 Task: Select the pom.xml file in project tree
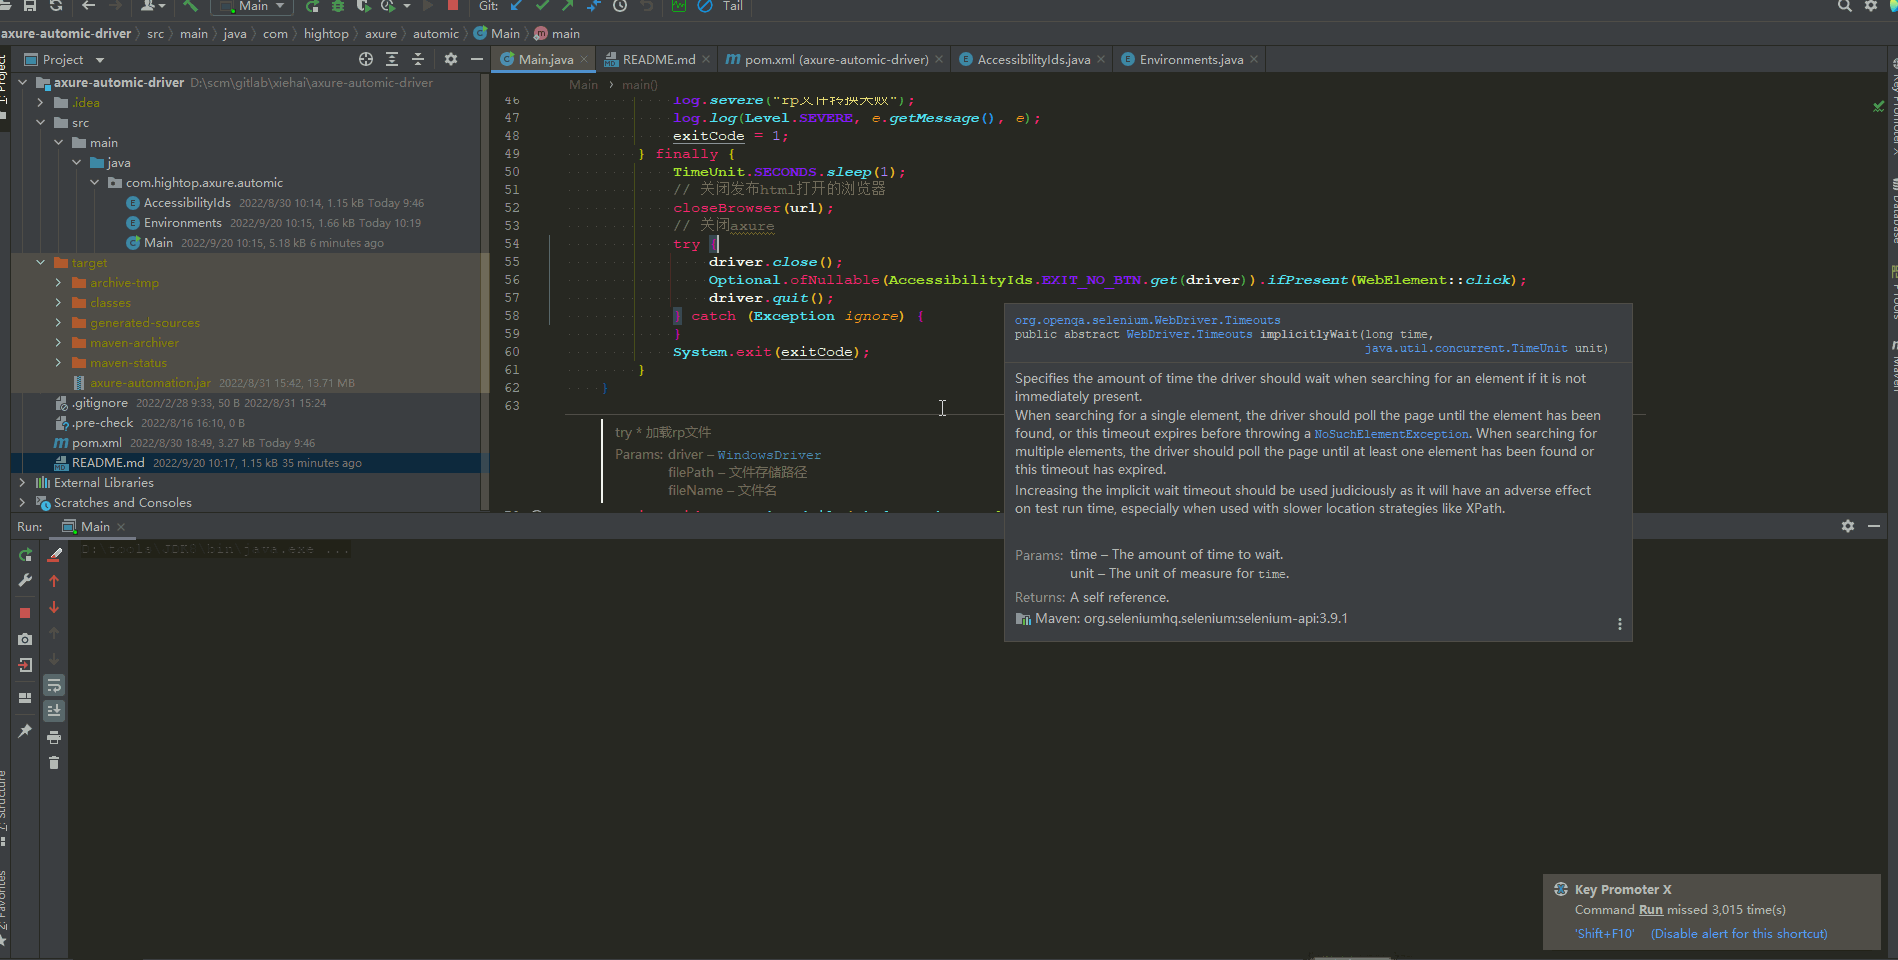point(96,443)
